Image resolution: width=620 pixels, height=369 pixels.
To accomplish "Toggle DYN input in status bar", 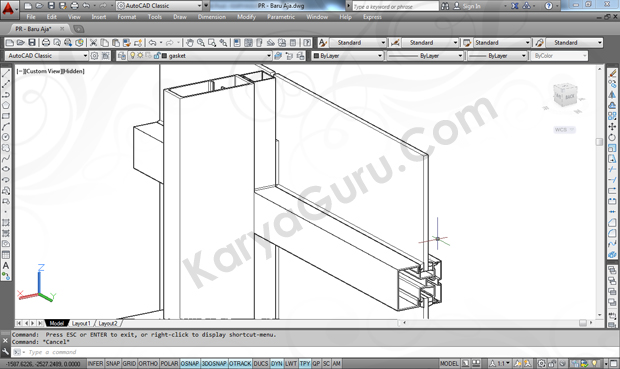I will pos(276,363).
